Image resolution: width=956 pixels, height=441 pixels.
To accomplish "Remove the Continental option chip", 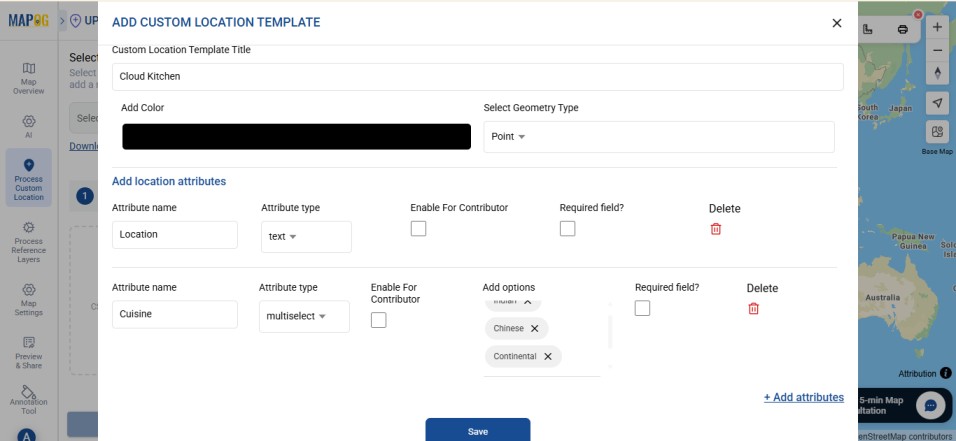I will [x=548, y=356].
